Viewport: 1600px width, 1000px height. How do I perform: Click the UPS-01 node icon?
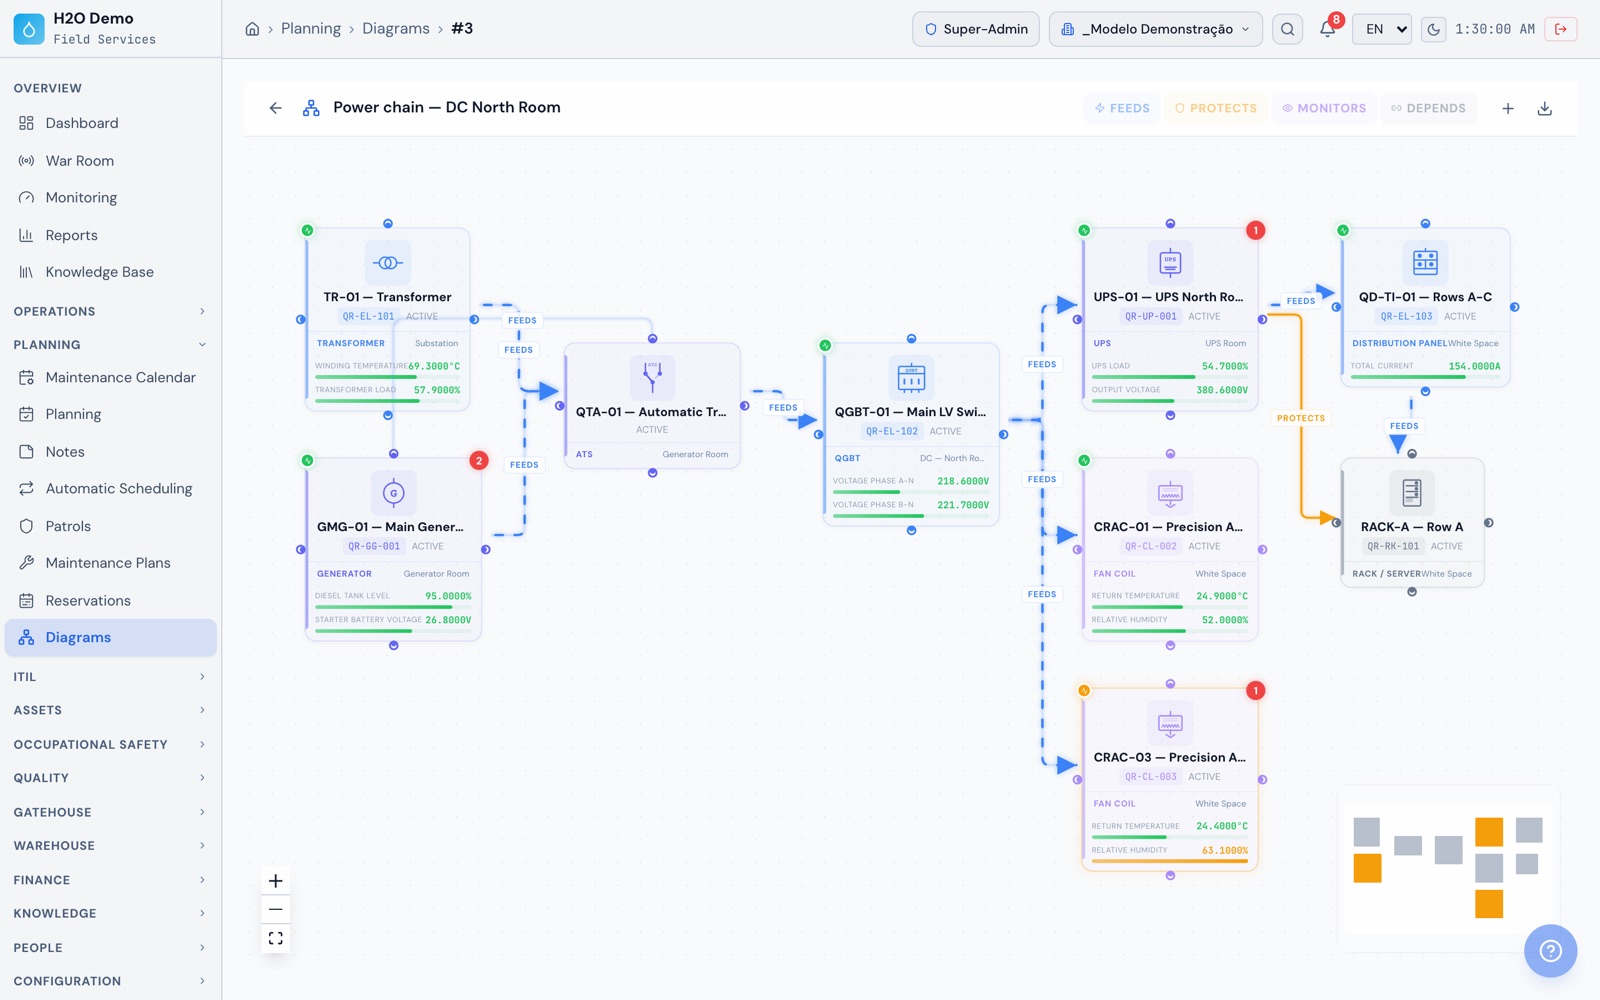tap(1170, 263)
